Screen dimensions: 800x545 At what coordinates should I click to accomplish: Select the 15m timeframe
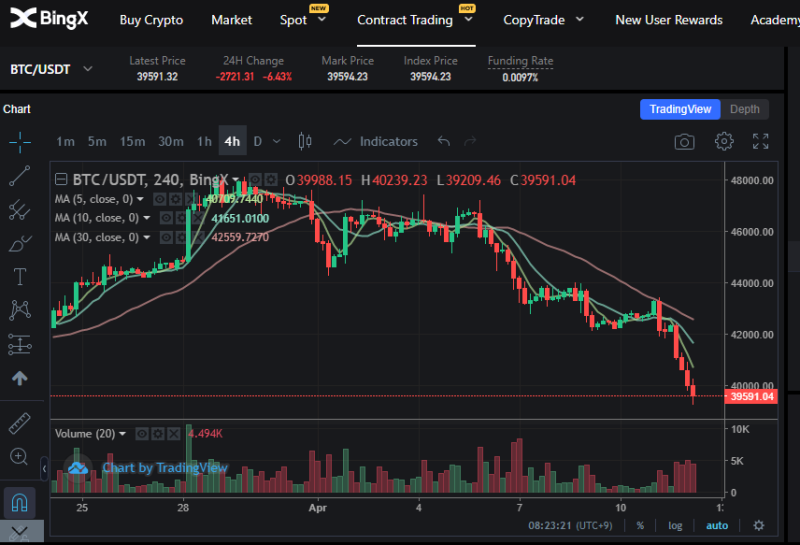(x=132, y=141)
